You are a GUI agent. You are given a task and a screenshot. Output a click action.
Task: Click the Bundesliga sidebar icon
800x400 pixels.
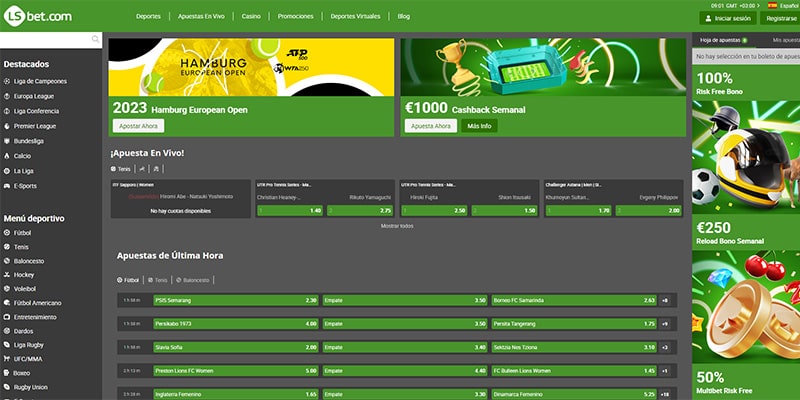coord(7,141)
